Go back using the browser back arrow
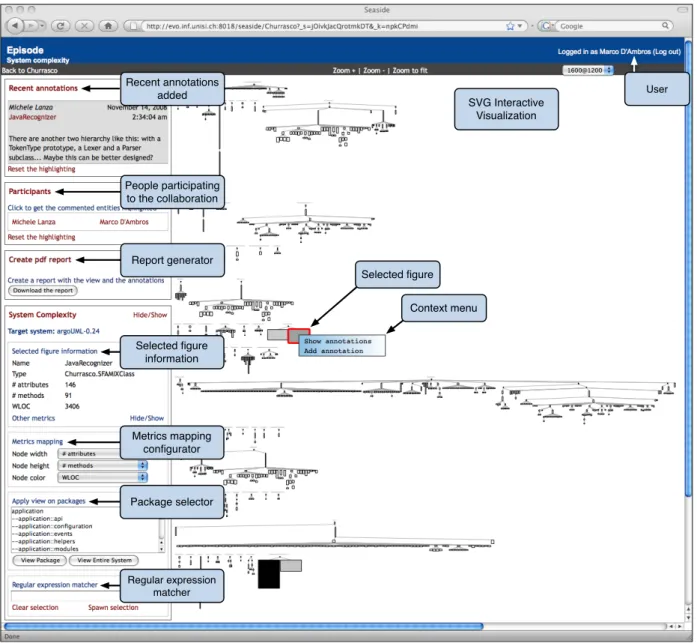The image size is (697, 643). point(16,26)
